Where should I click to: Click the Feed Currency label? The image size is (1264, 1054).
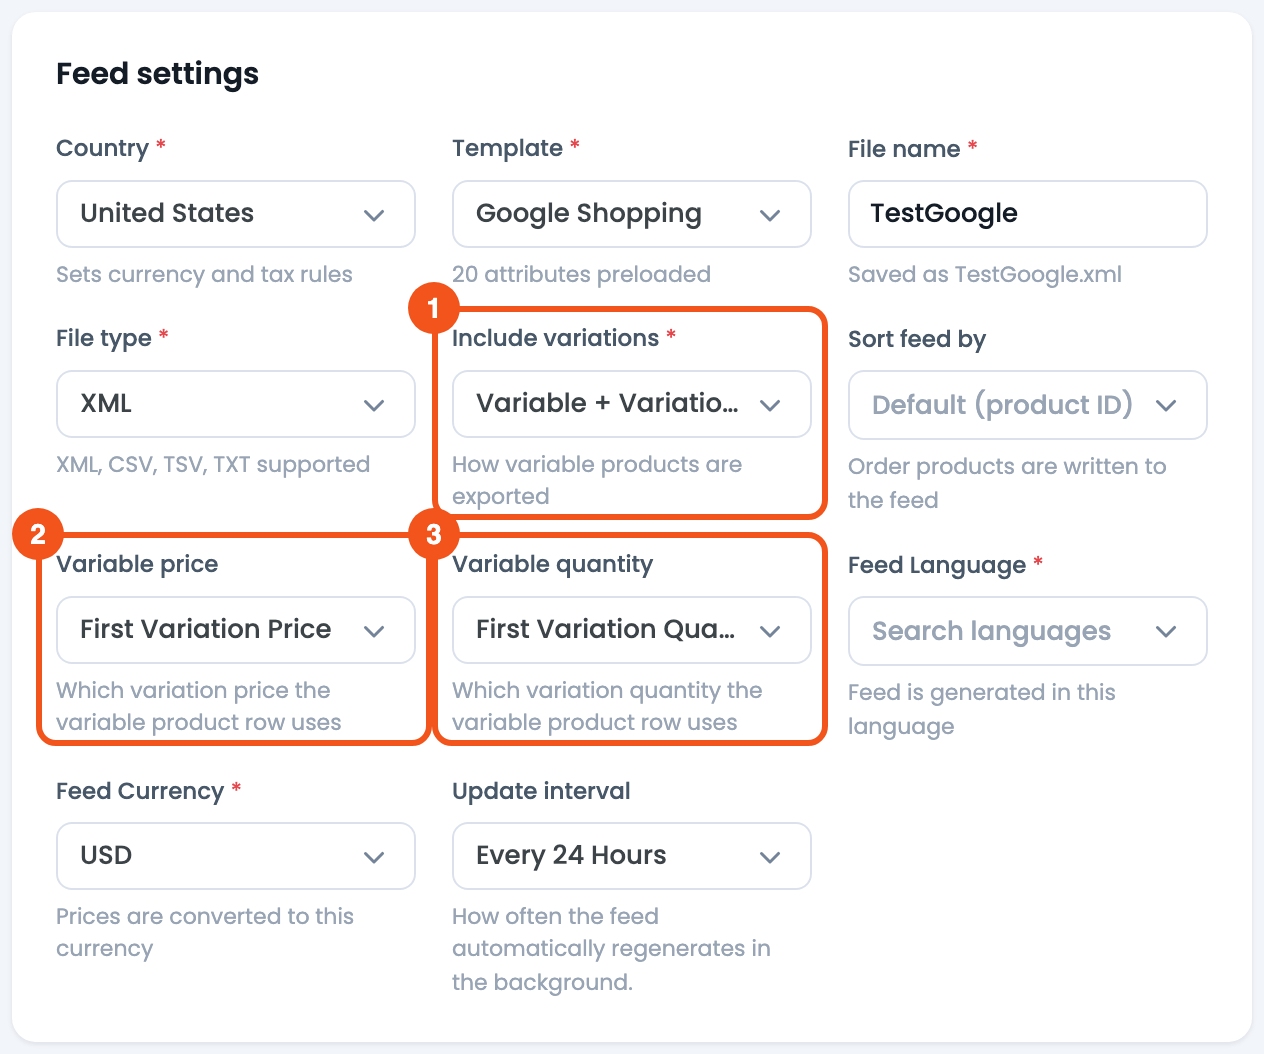pos(140,791)
